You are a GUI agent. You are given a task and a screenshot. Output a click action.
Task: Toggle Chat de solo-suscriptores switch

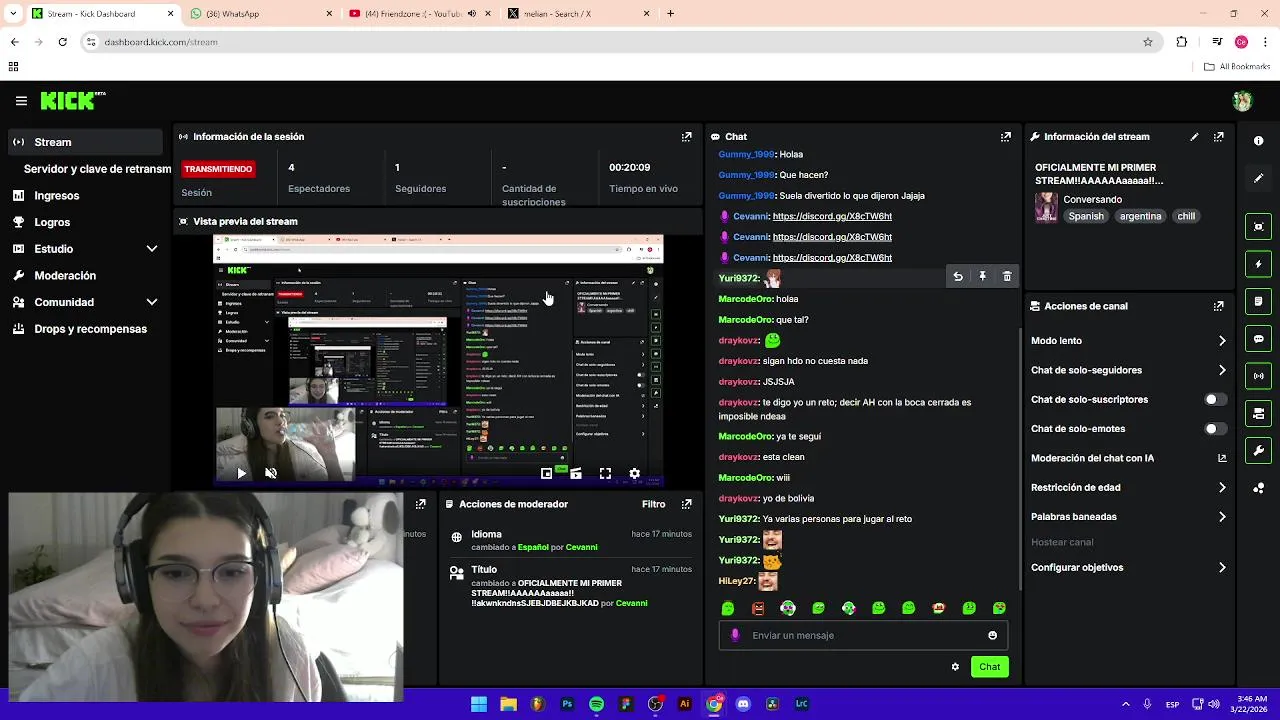[x=1214, y=399]
